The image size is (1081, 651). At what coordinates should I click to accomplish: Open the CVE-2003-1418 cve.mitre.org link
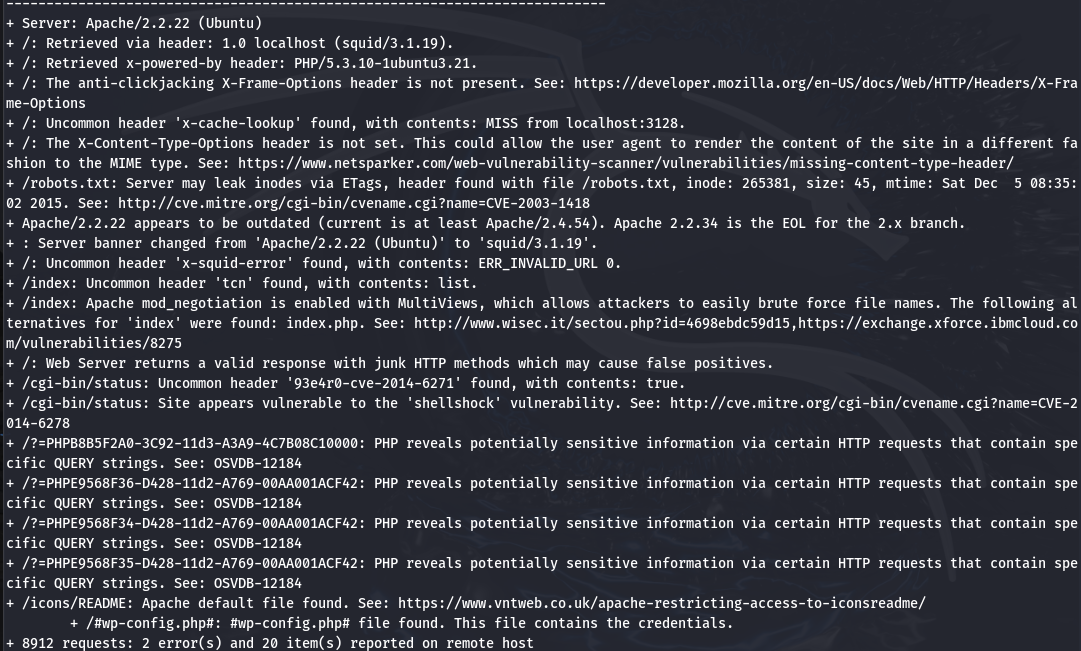coord(354,203)
